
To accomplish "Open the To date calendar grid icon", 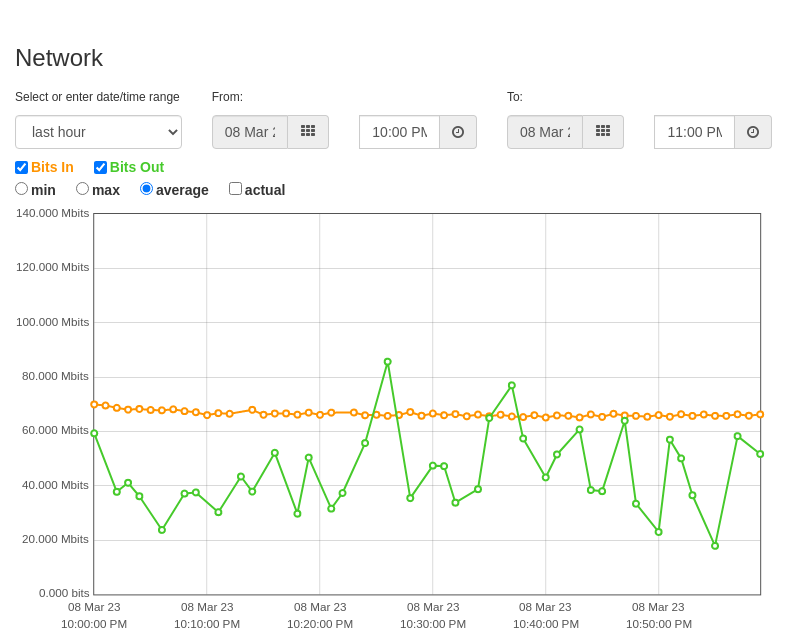I will click(603, 132).
